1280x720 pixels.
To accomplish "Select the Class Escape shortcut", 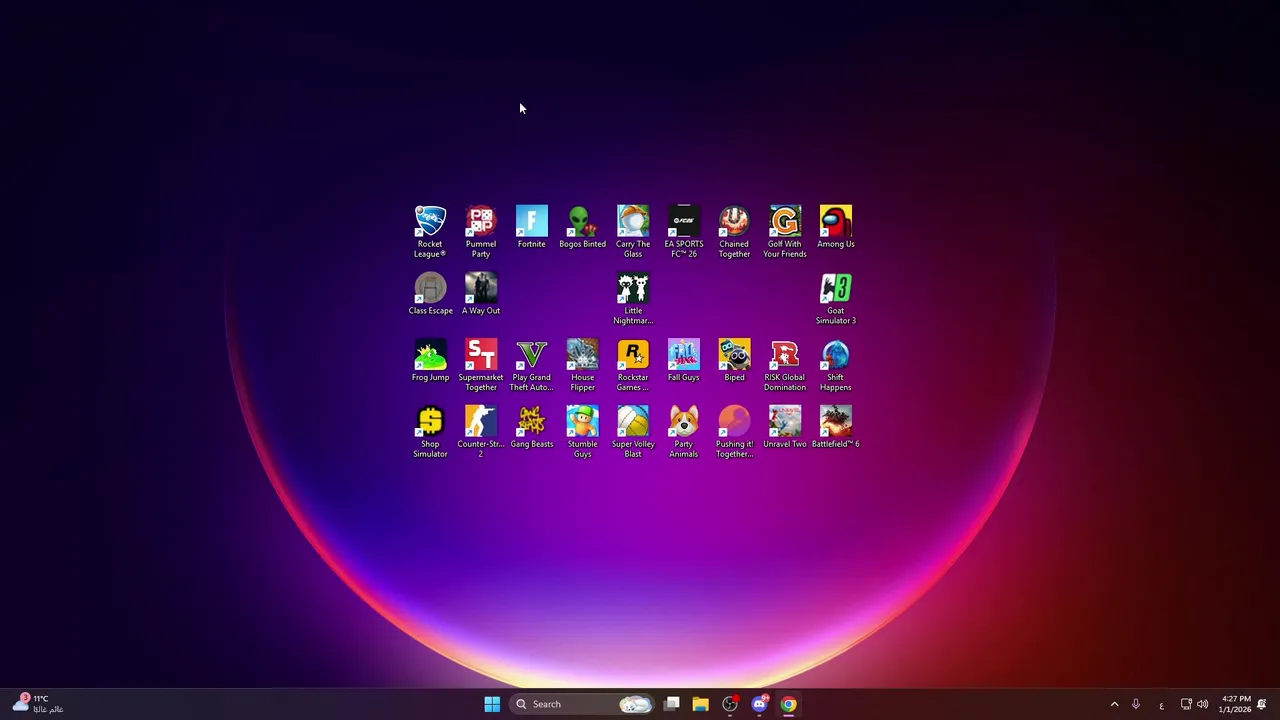I will tap(430, 294).
